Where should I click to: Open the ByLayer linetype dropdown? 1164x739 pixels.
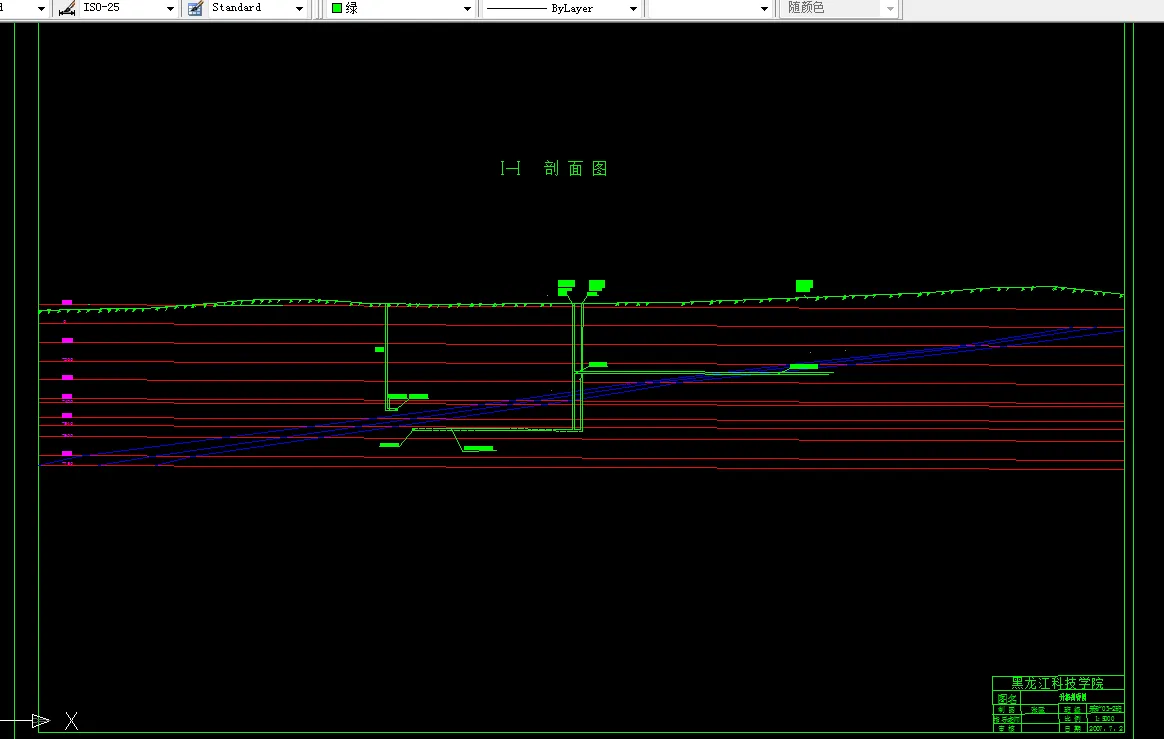(633, 9)
